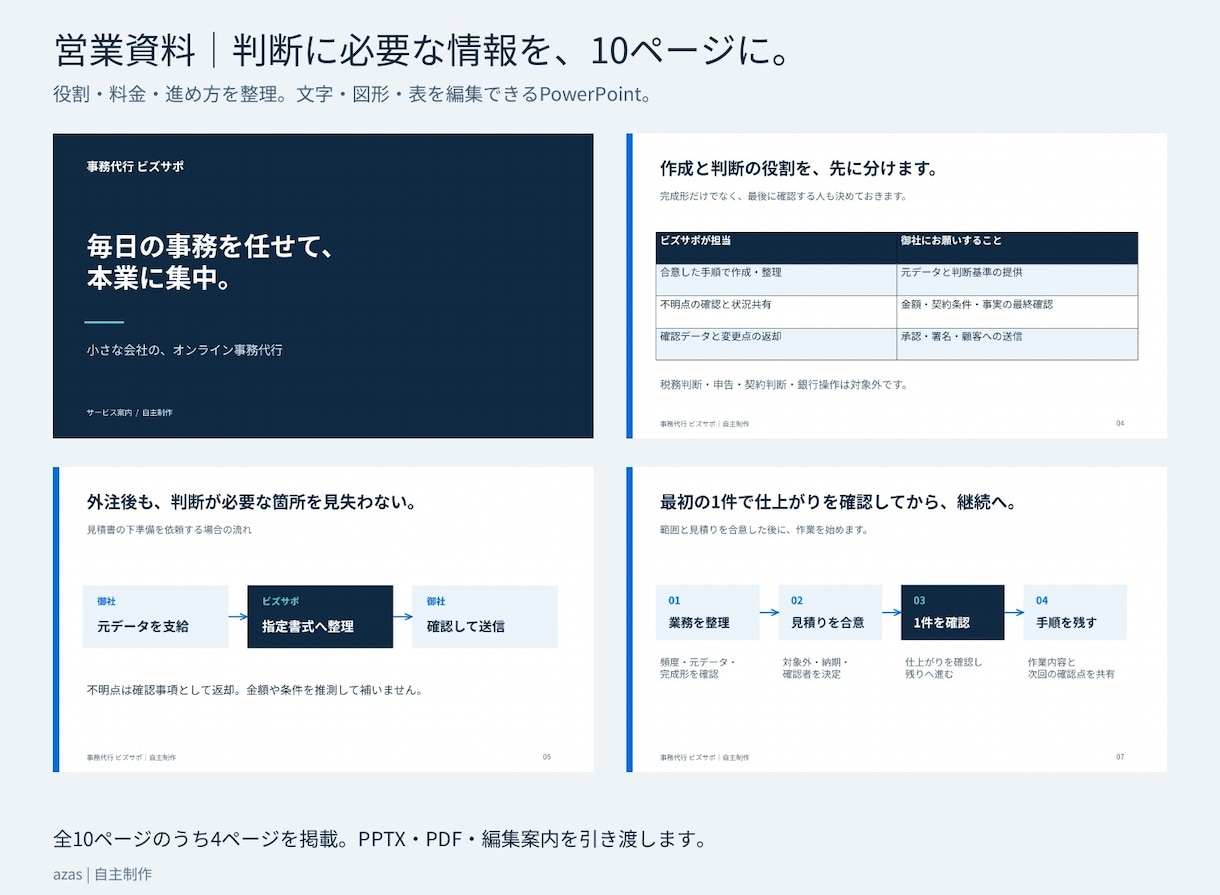Click the caption 対象外・納期・確認者を決定
The width and height of the screenshot is (1220, 895).
click(x=816, y=668)
